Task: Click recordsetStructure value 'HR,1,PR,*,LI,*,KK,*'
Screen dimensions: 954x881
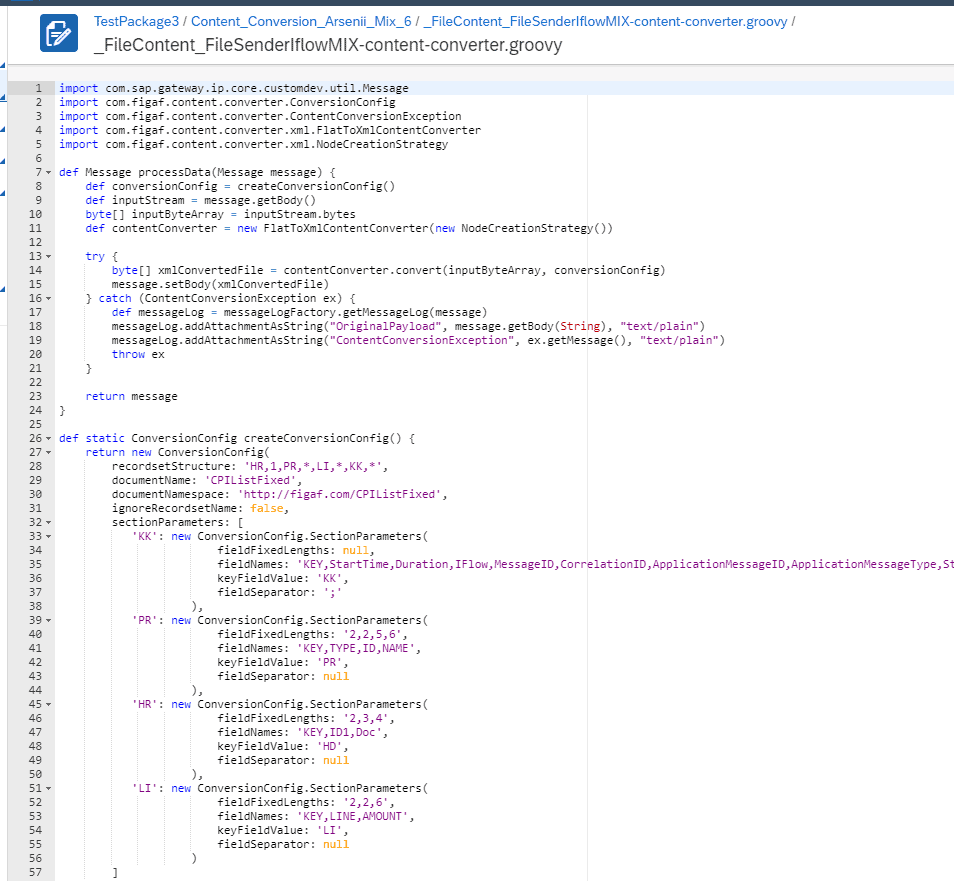Action: [x=313, y=466]
